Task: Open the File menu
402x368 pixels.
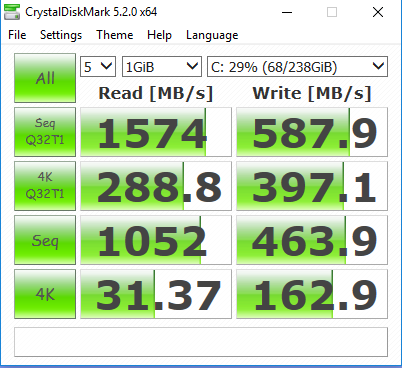Action: pos(17,35)
